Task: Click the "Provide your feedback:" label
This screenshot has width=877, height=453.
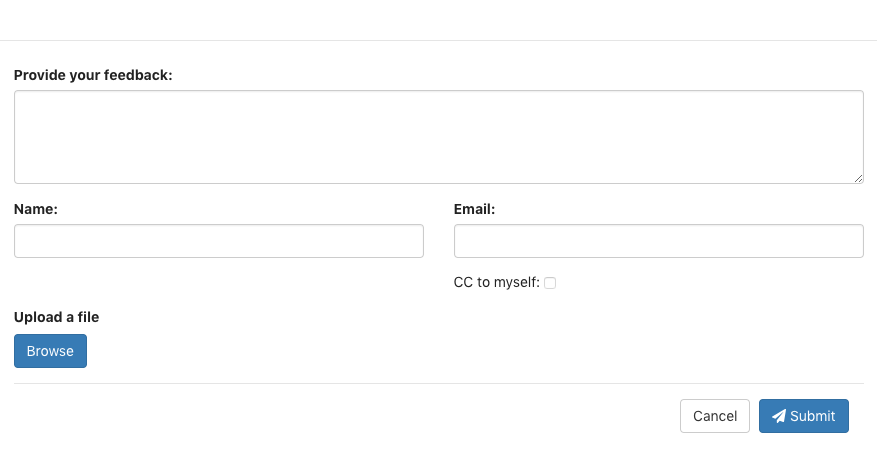Action: point(93,75)
